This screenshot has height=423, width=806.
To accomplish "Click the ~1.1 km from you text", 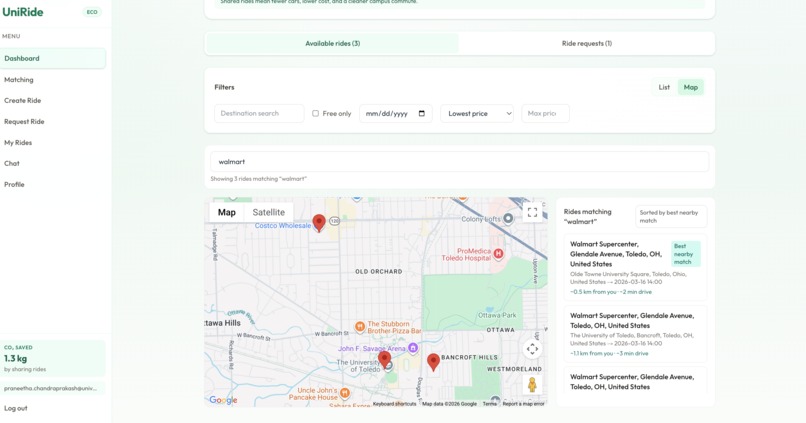I will coord(592,354).
